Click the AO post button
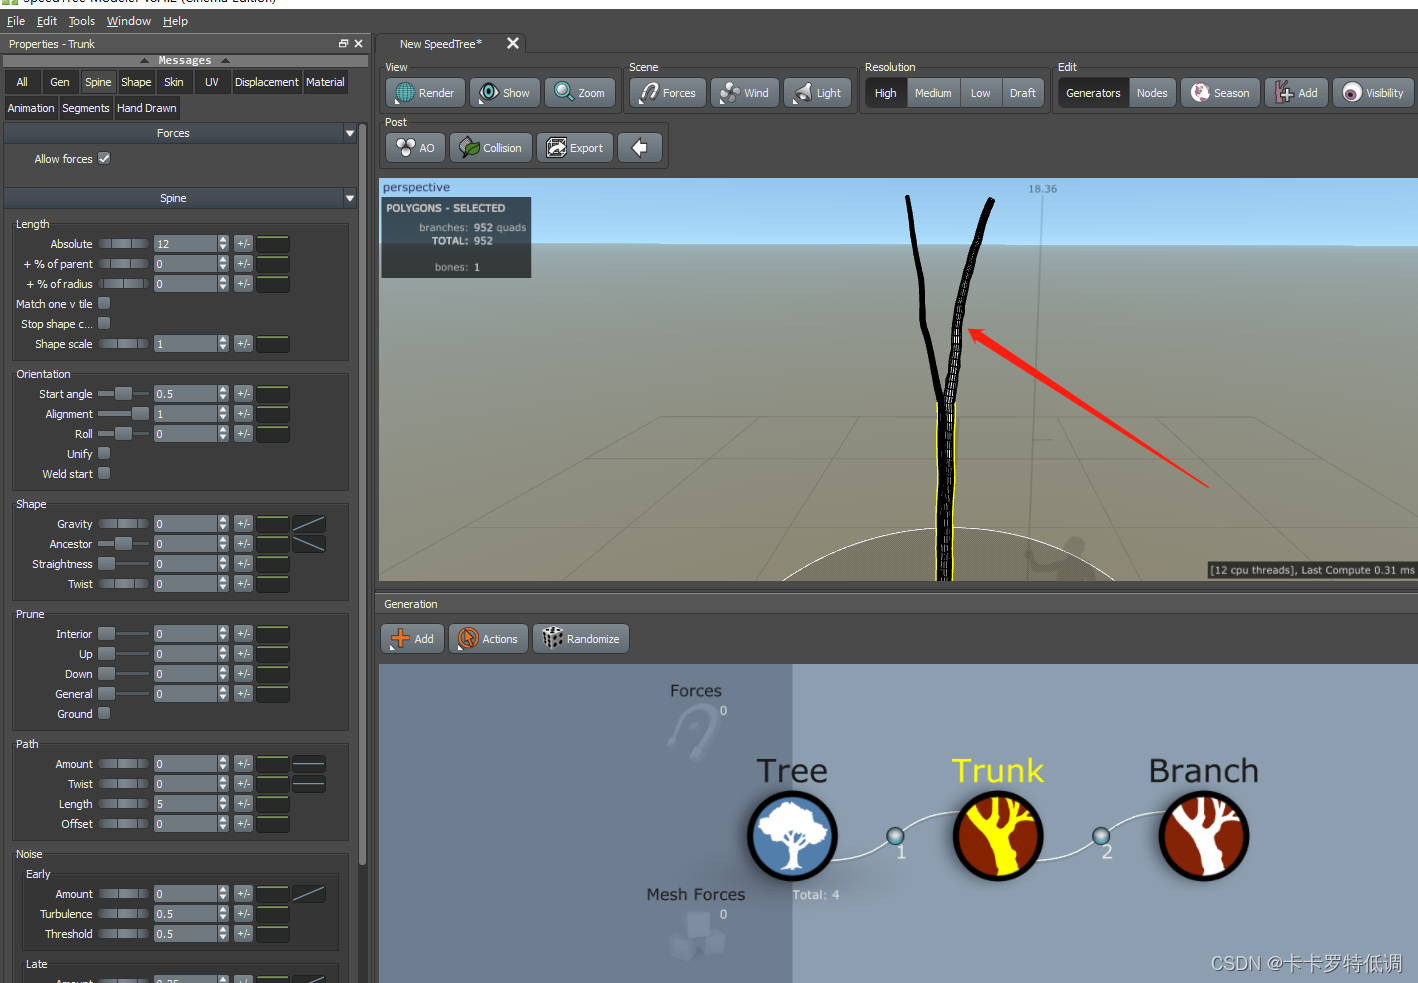Screen dimensions: 1418x983 coord(415,148)
